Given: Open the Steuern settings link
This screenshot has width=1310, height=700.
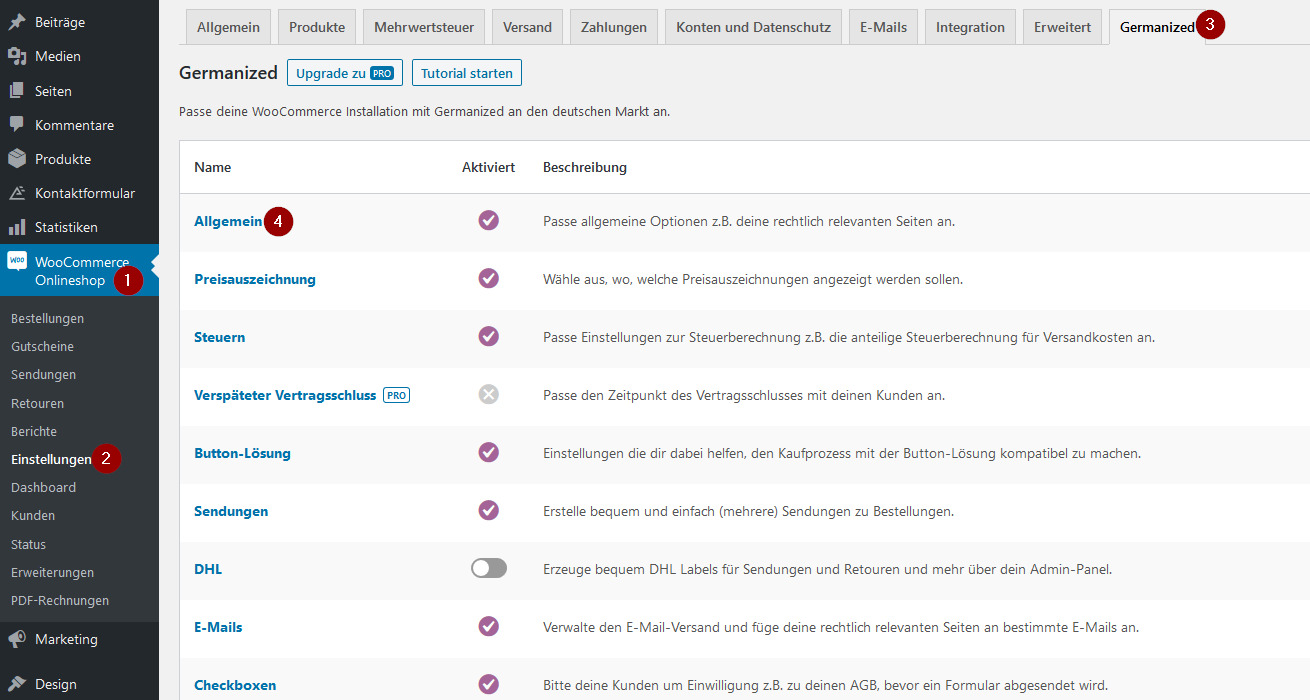Looking at the screenshot, I should click(x=219, y=337).
